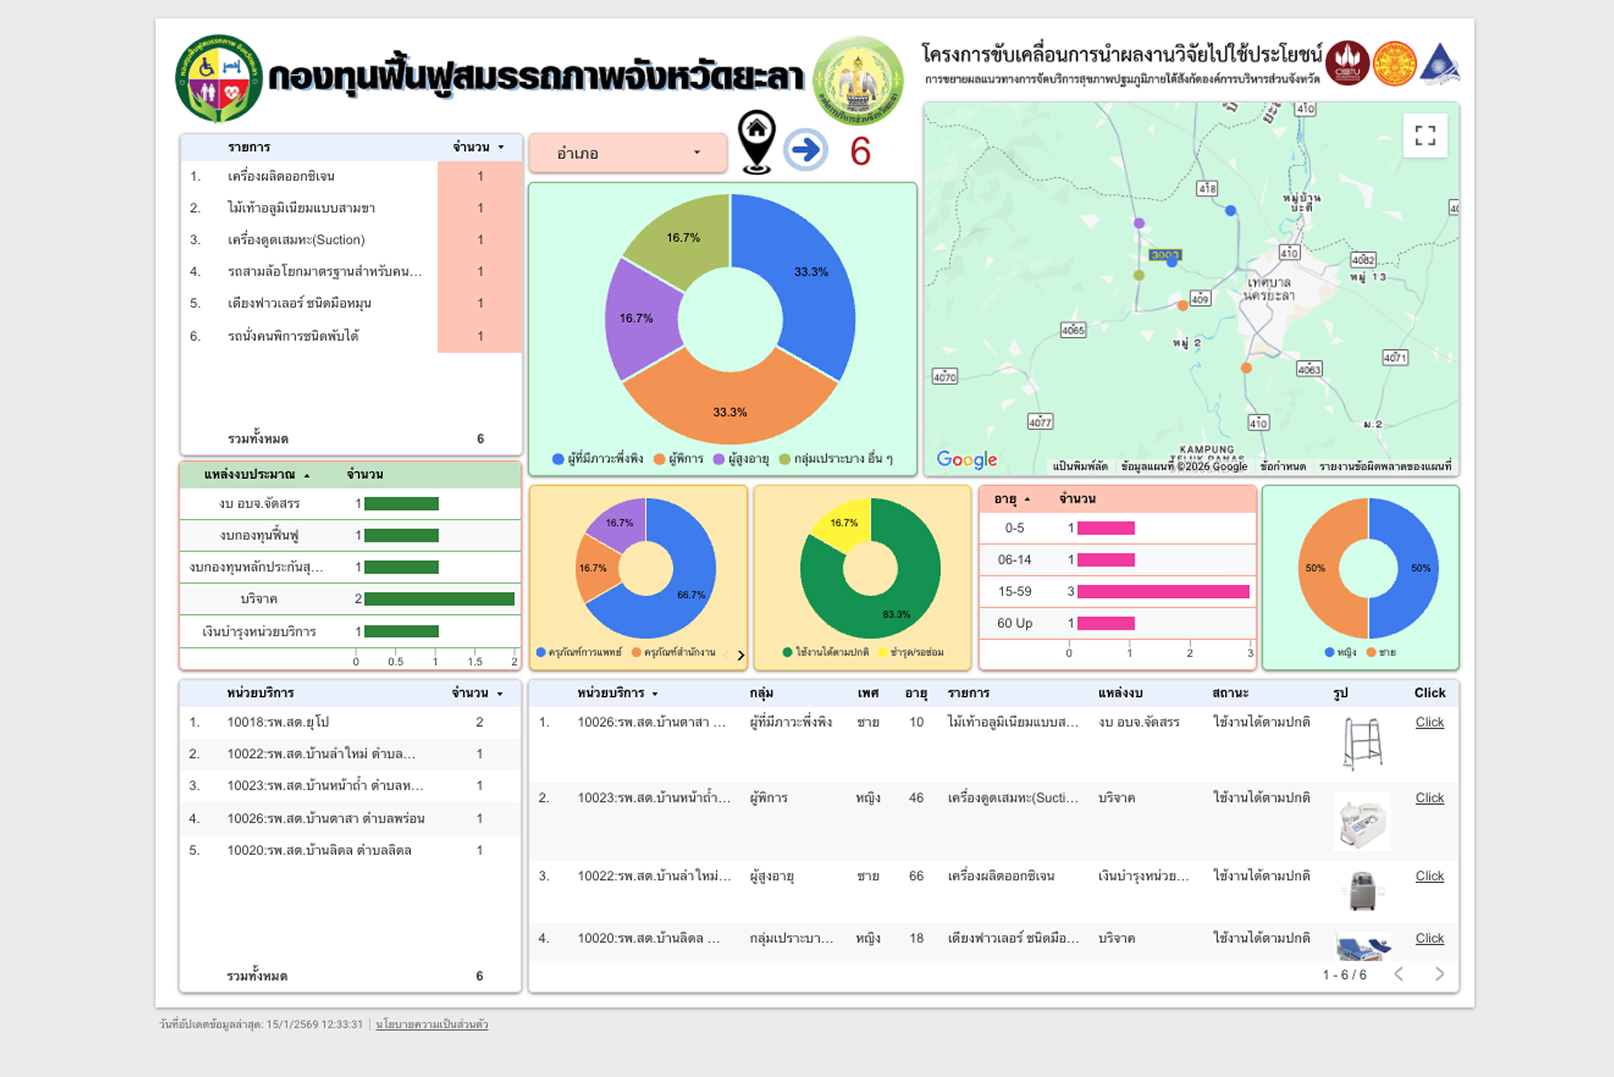This screenshot has width=1614, height=1077.
Task: Open the Click link for oxygen concentrator row
Action: pos(1429,876)
